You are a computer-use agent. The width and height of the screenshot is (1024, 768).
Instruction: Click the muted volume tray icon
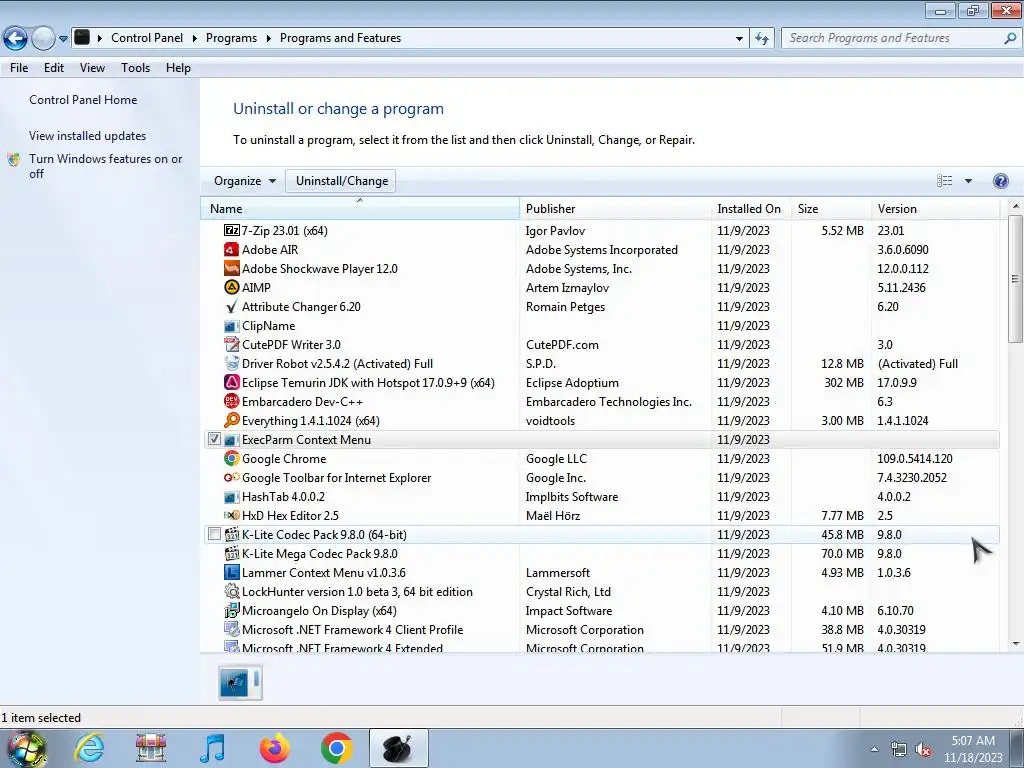pos(923,750)
